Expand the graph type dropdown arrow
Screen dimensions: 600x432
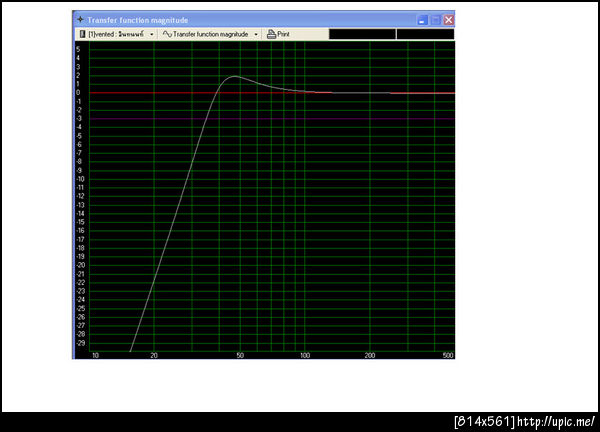tap(256, 34)
